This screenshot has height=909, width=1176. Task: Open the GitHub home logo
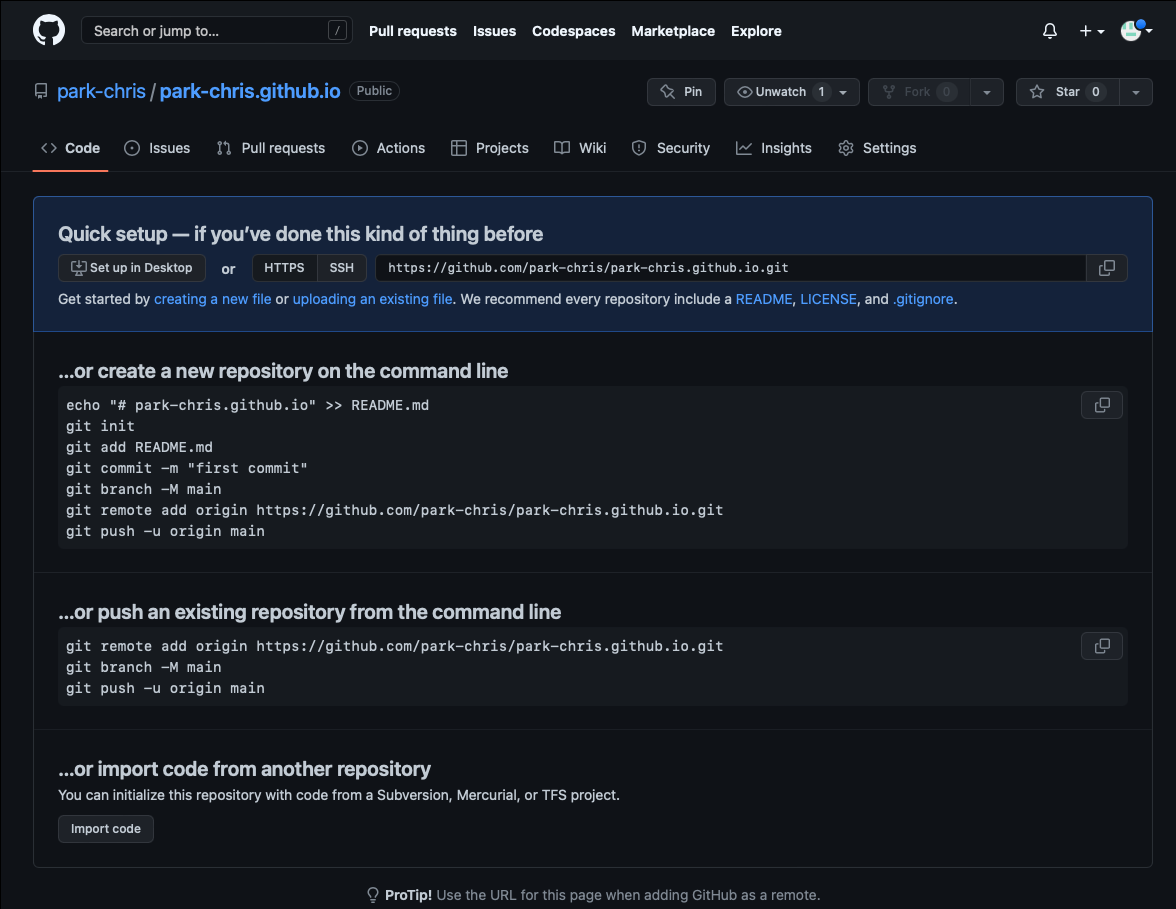(x=49, y=31)
